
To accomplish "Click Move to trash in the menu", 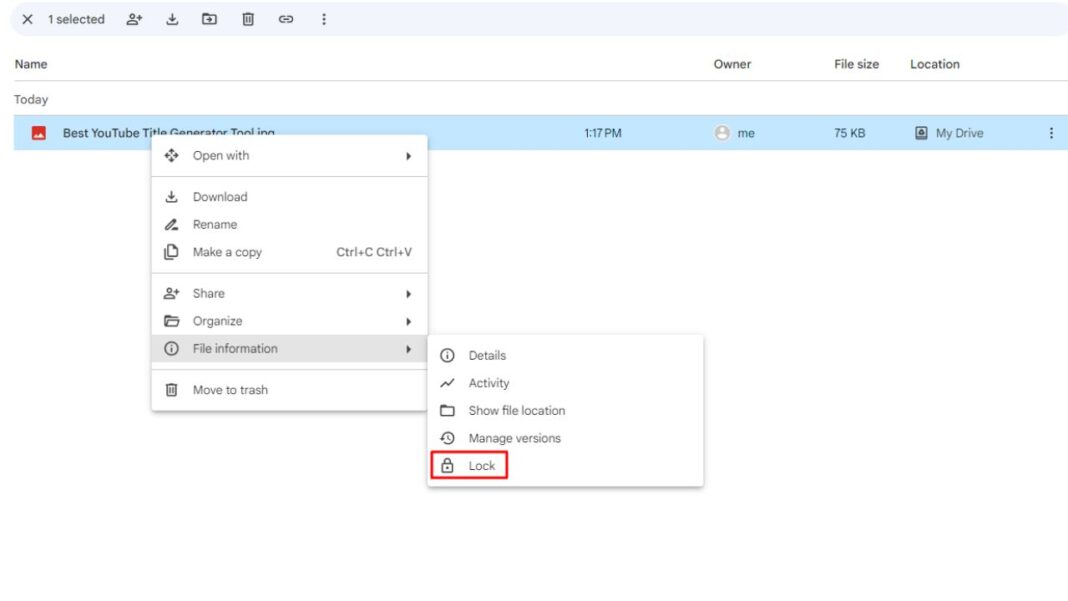I will click(229, 389).
